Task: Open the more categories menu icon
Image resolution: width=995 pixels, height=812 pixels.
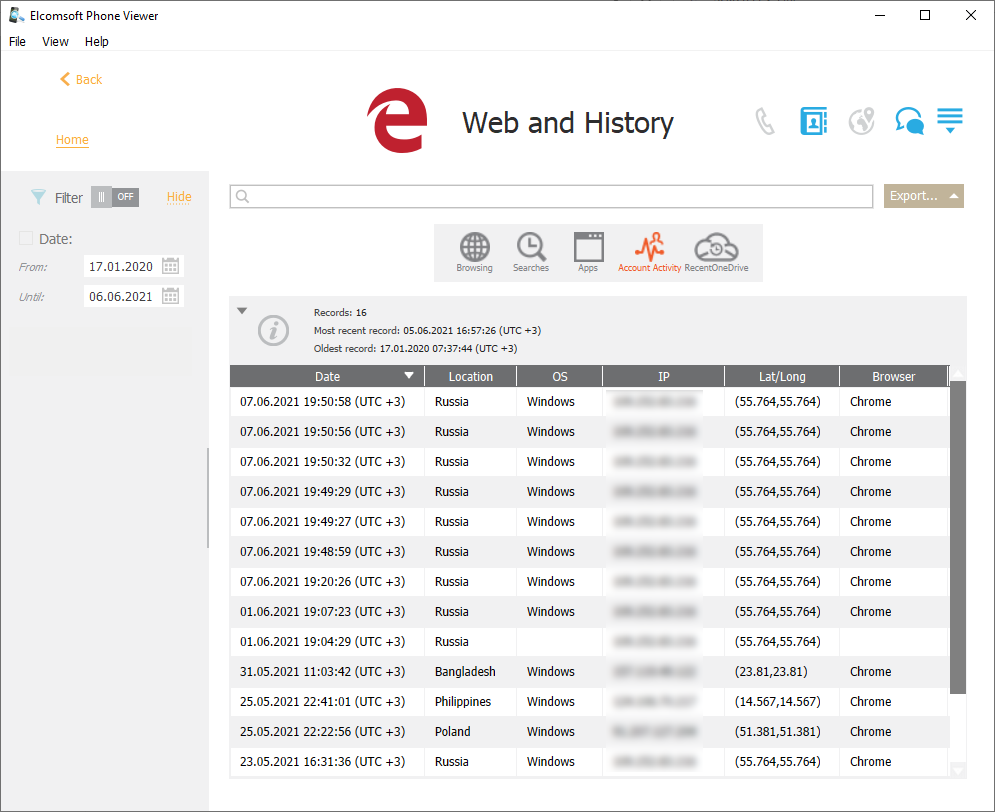Action: point(950,120)
